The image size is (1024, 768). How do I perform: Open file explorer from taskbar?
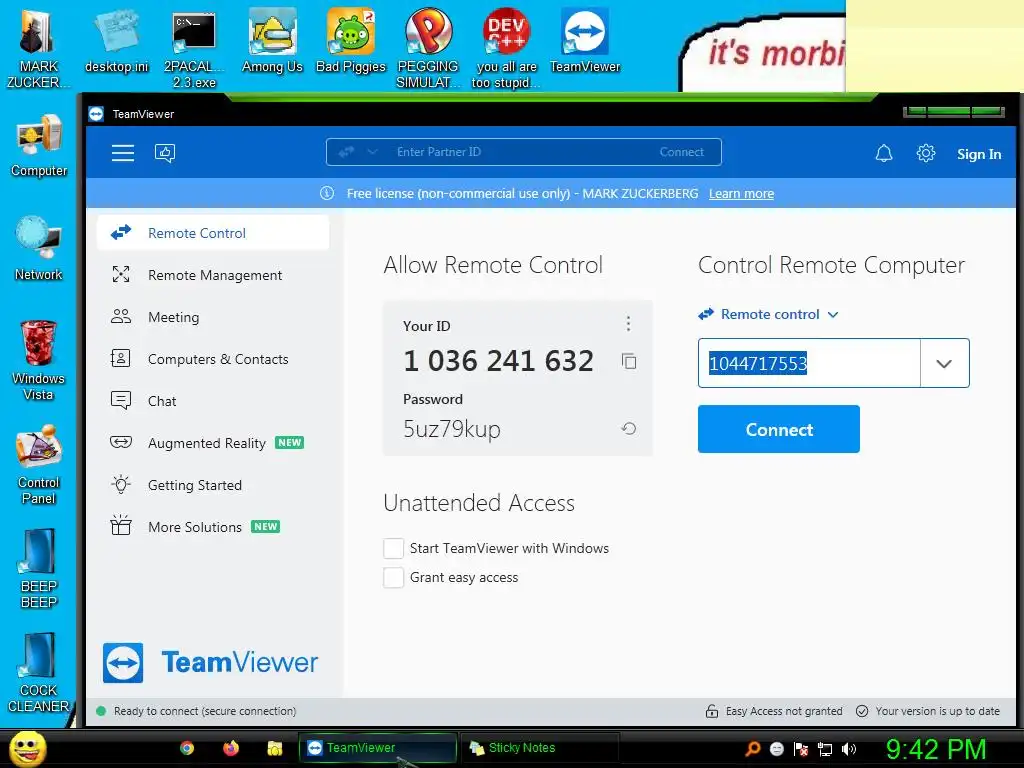(274, 748)
